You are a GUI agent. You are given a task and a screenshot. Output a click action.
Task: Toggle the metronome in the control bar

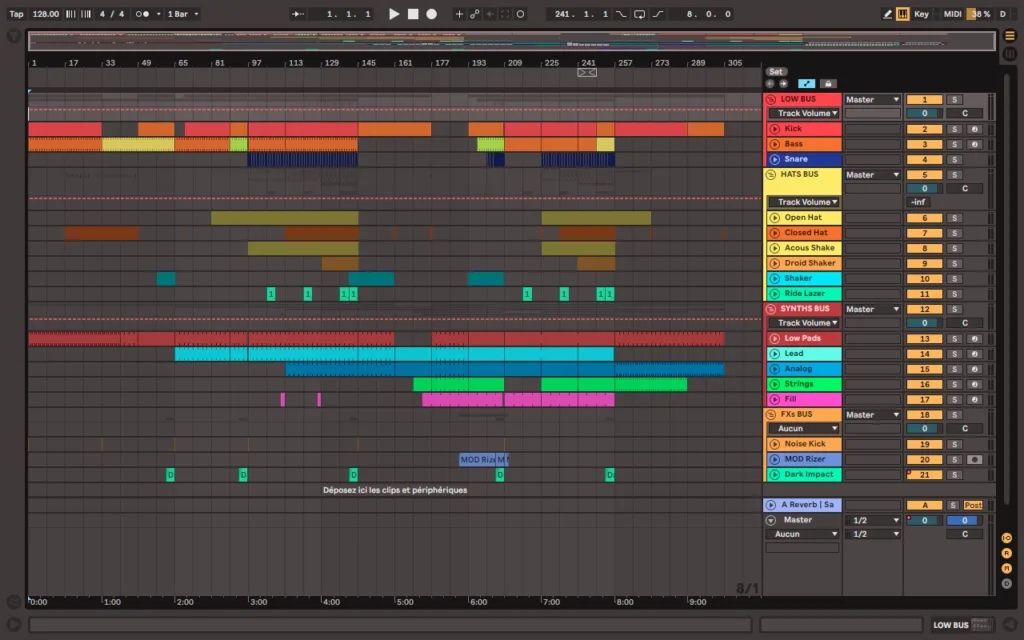[x=142, y=14]
